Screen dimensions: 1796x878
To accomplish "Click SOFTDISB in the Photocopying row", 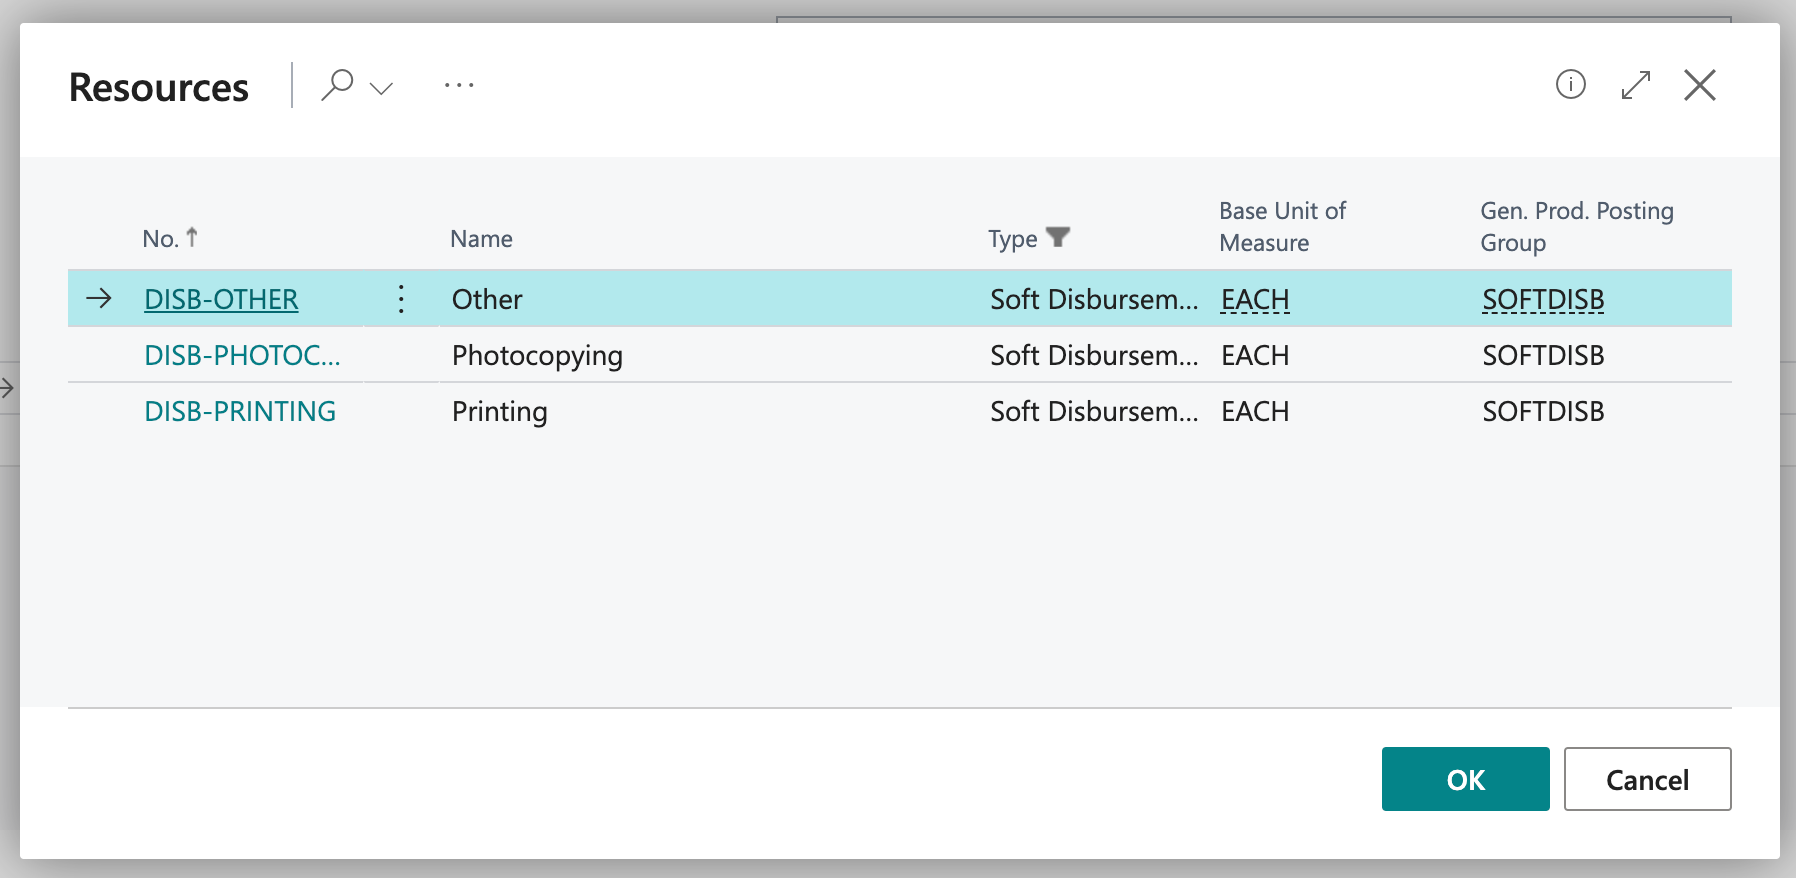I will click(x=1543, y=355).
